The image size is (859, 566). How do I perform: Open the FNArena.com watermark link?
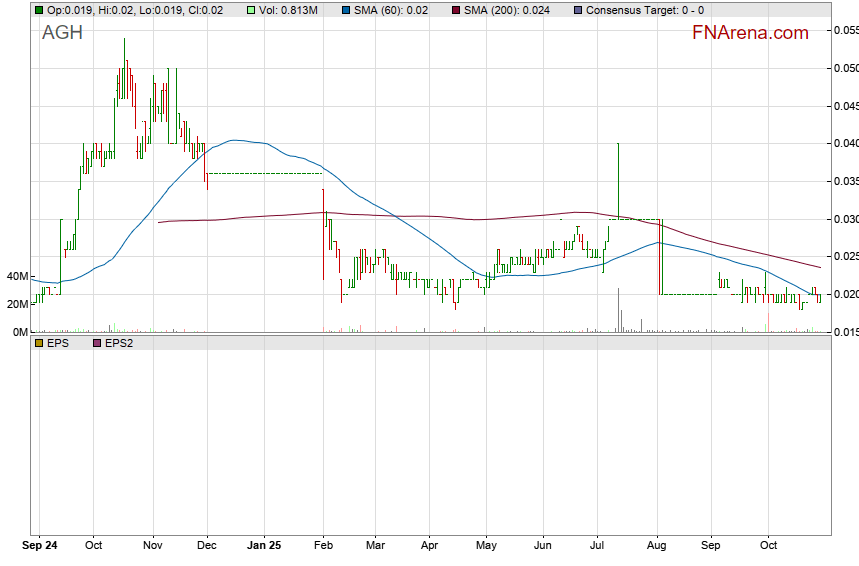click(x=749, y=33)
